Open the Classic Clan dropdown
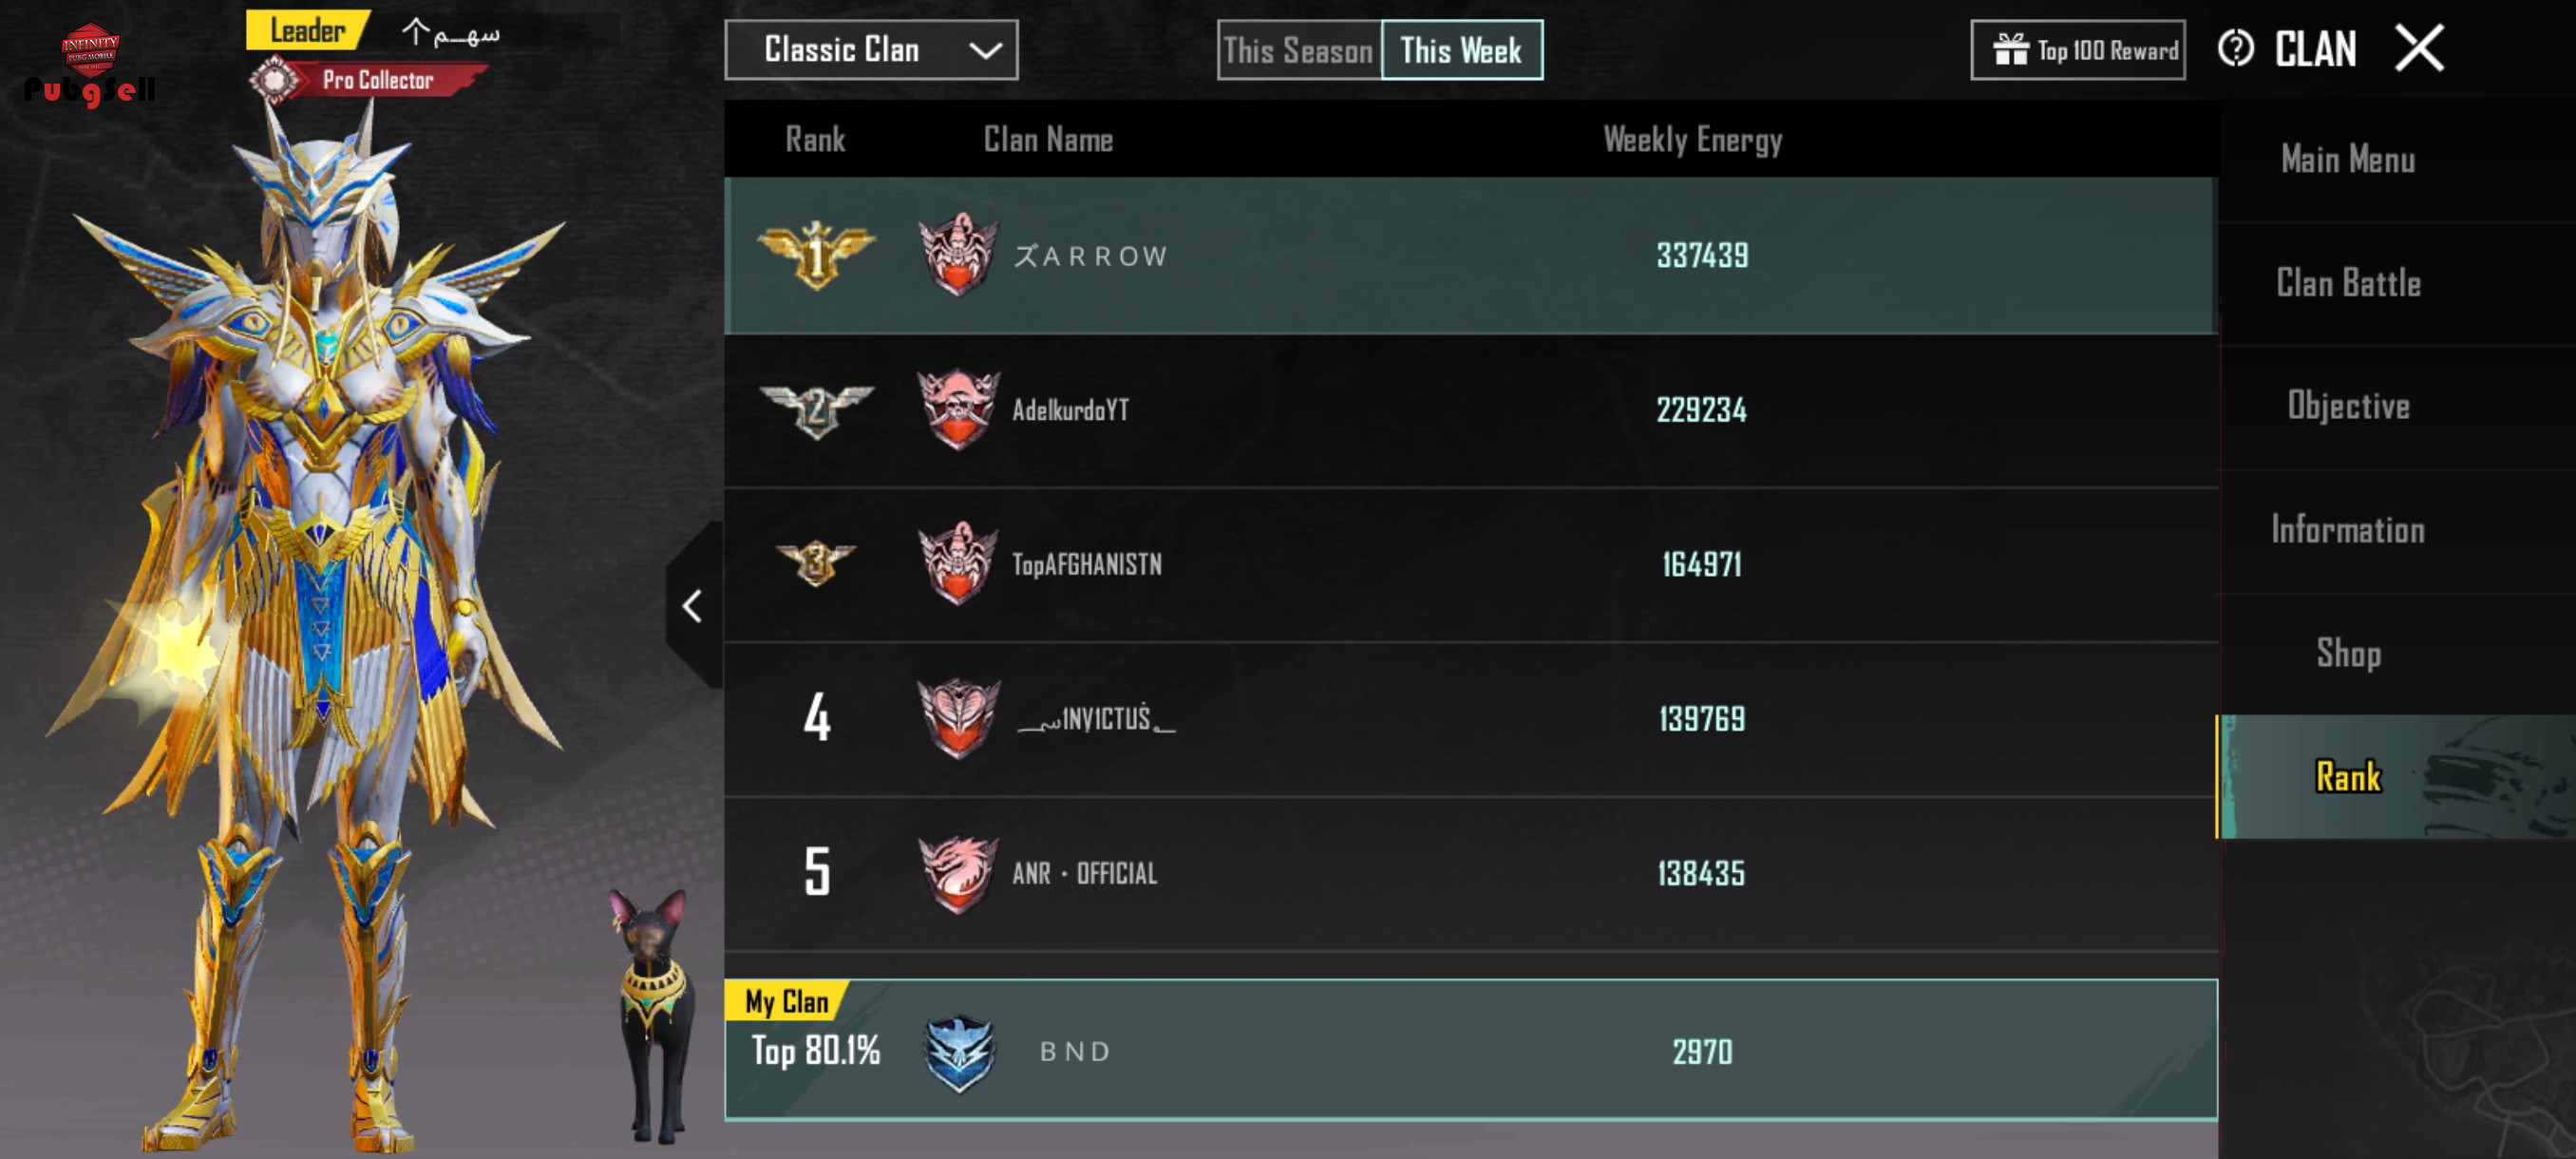 [x=871, y=50]
